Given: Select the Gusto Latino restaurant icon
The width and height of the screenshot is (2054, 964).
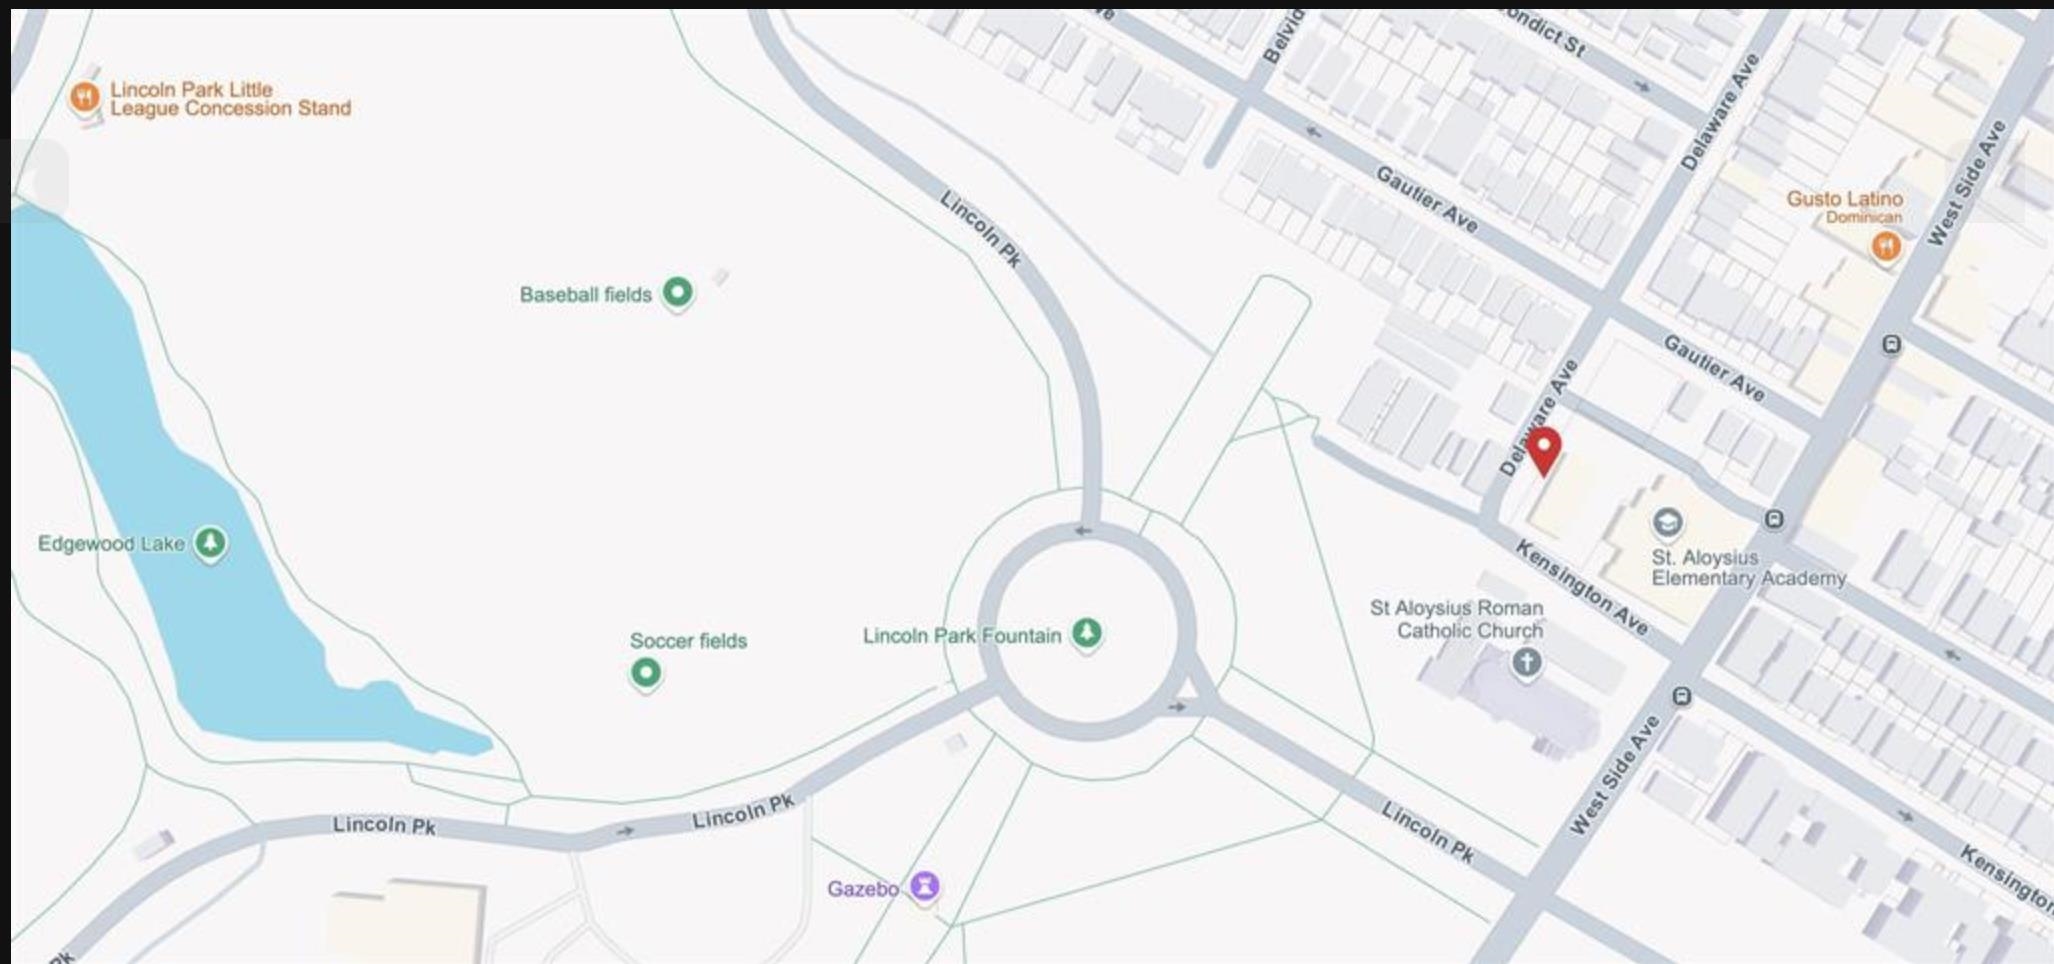Looking at the screenshot, I should click(1886, 245).
